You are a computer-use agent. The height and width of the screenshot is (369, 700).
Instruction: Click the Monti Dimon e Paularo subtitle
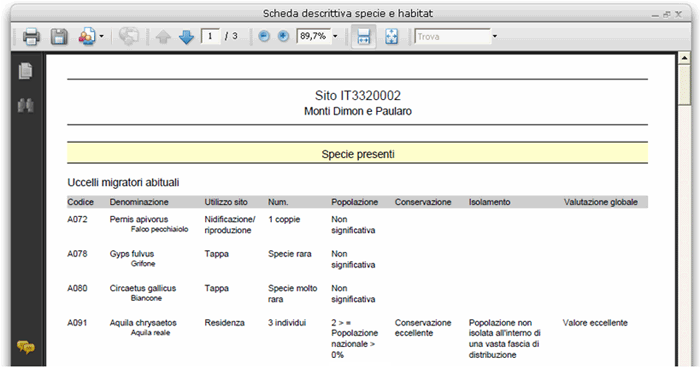click(358, 111)
